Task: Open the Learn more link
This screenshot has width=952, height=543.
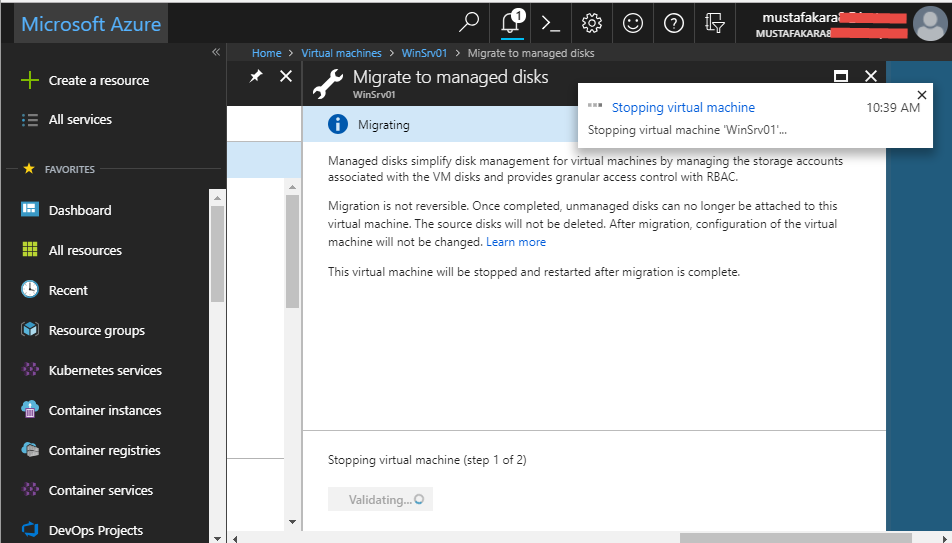Action: (x=516, y=242)
